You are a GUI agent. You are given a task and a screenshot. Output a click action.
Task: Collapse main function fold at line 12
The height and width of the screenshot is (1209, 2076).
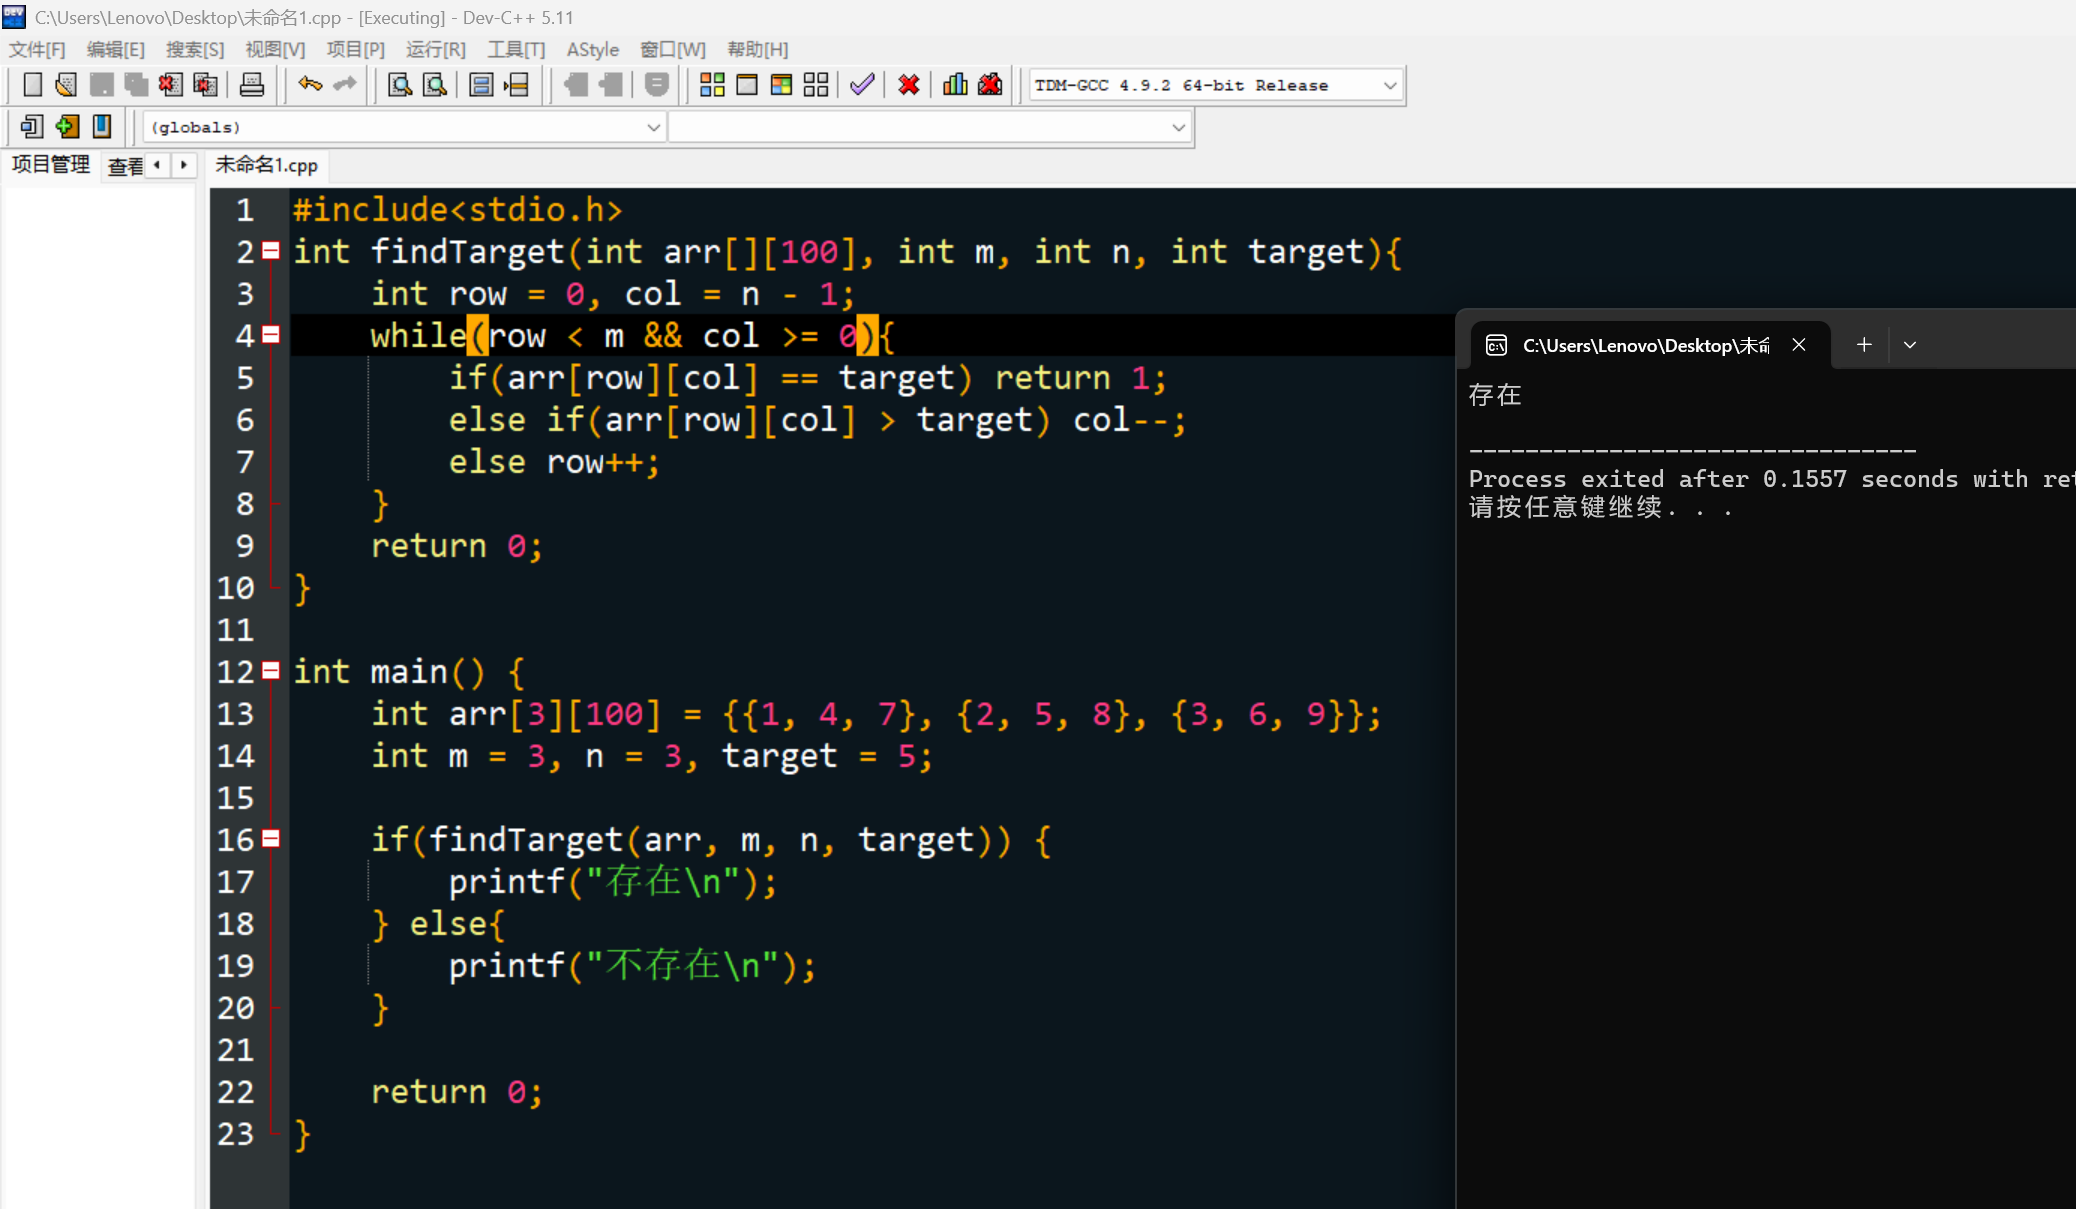[271, 671]
